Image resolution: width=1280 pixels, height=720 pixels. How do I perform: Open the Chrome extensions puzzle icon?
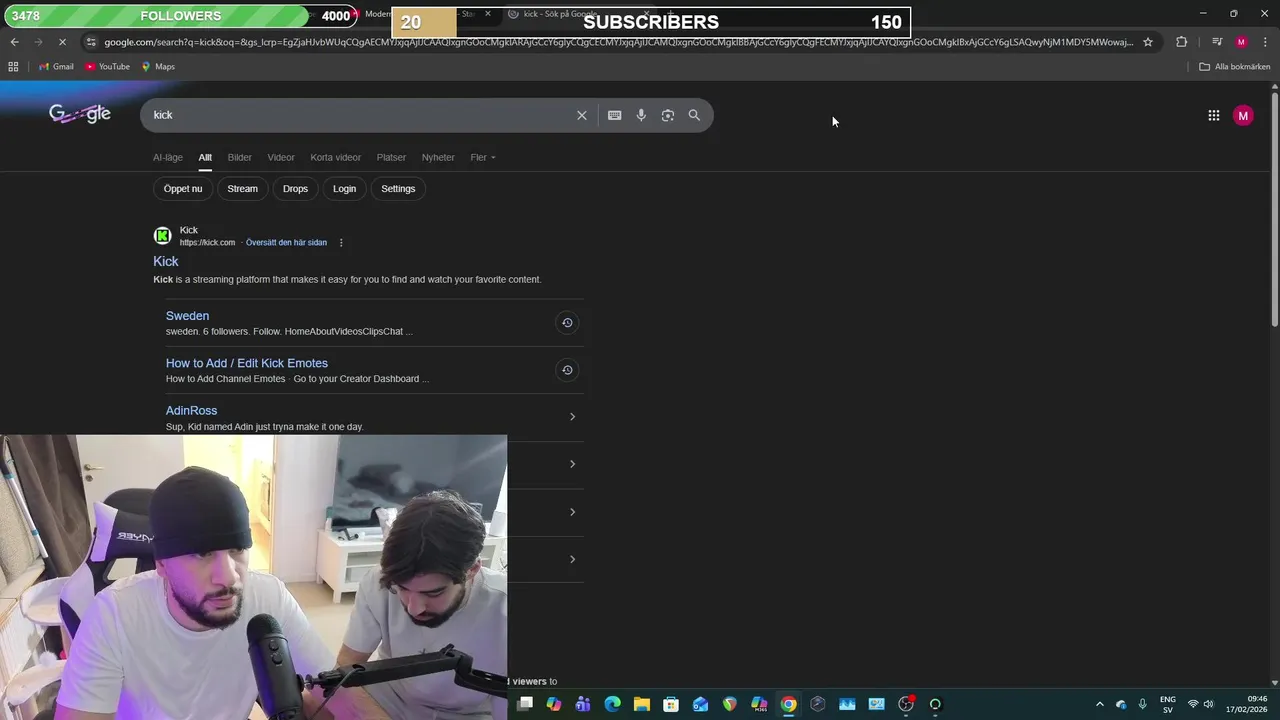point(1182,42)
